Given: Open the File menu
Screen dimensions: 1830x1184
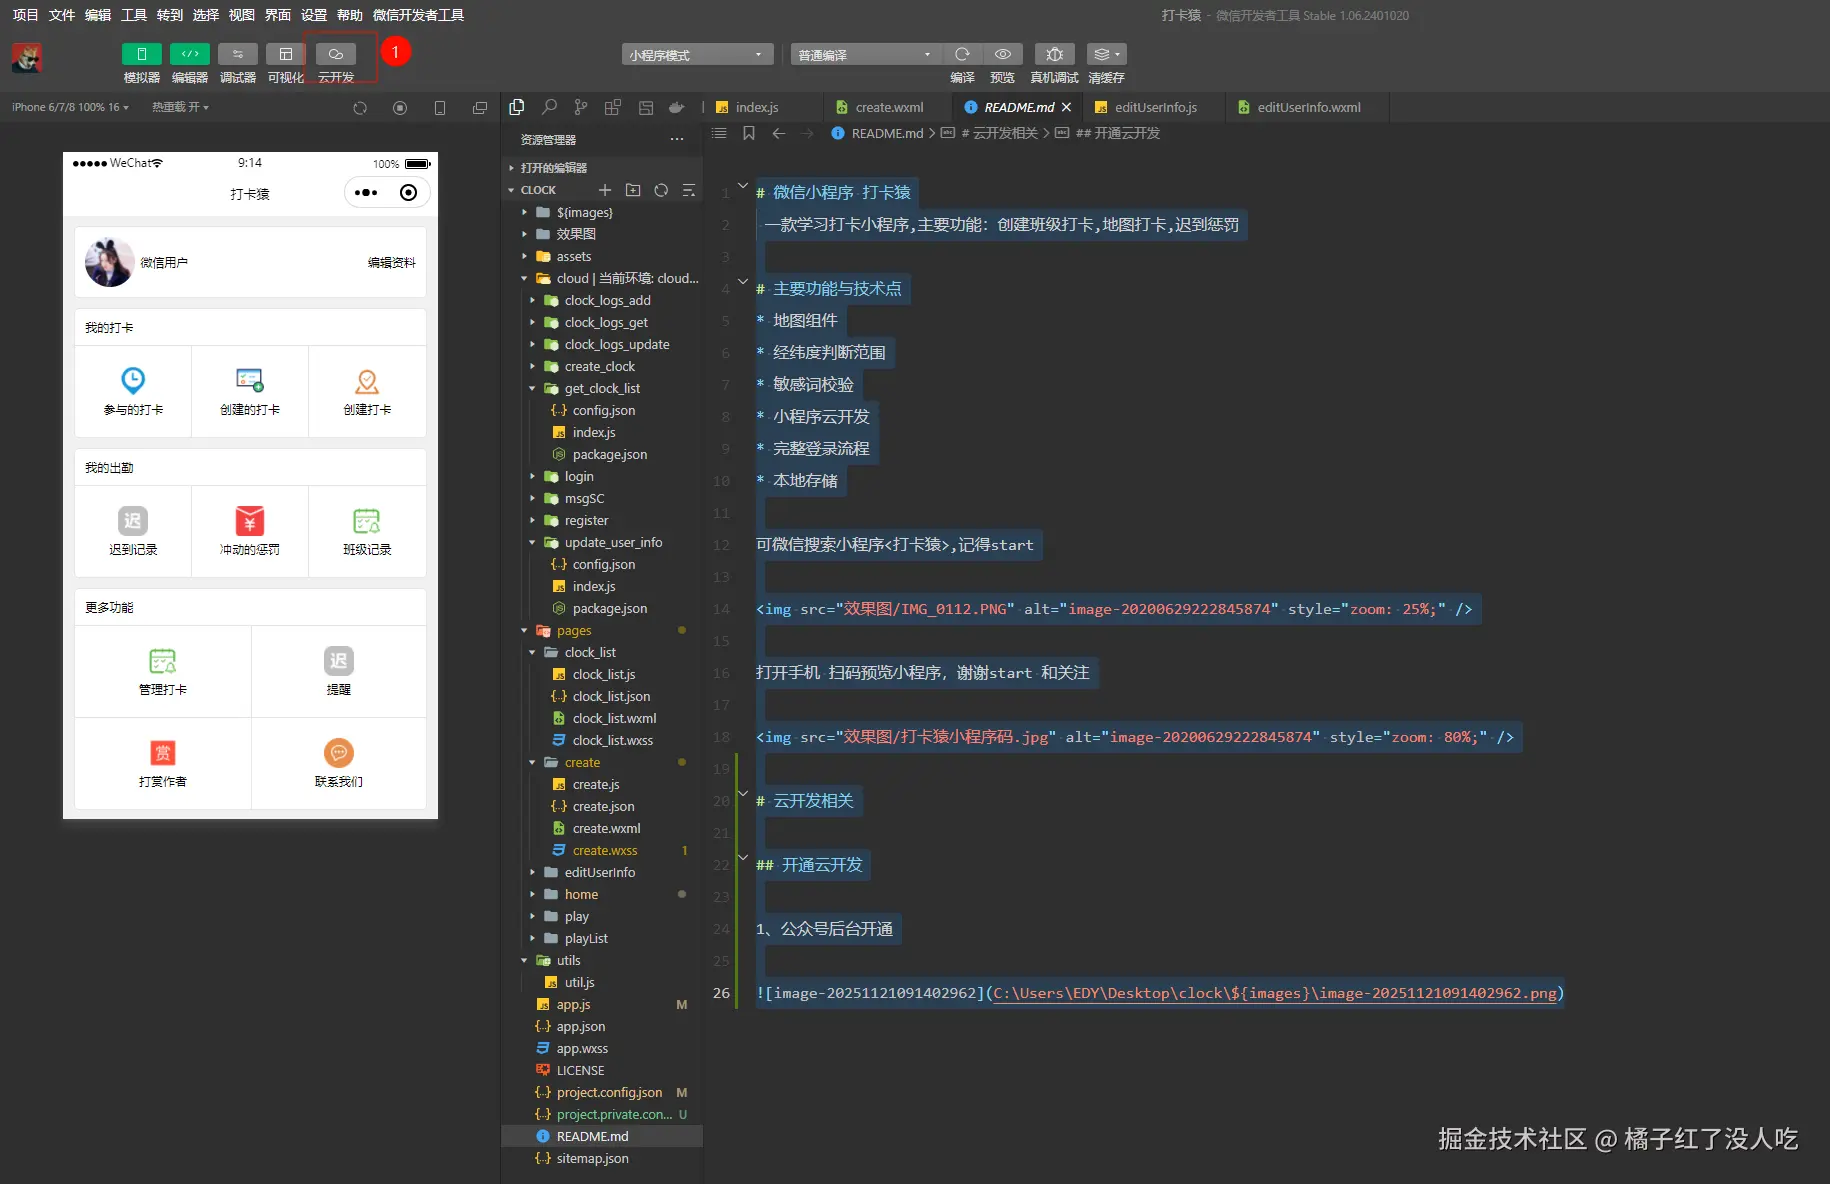Looking at the screenshot, I should 62,15.
